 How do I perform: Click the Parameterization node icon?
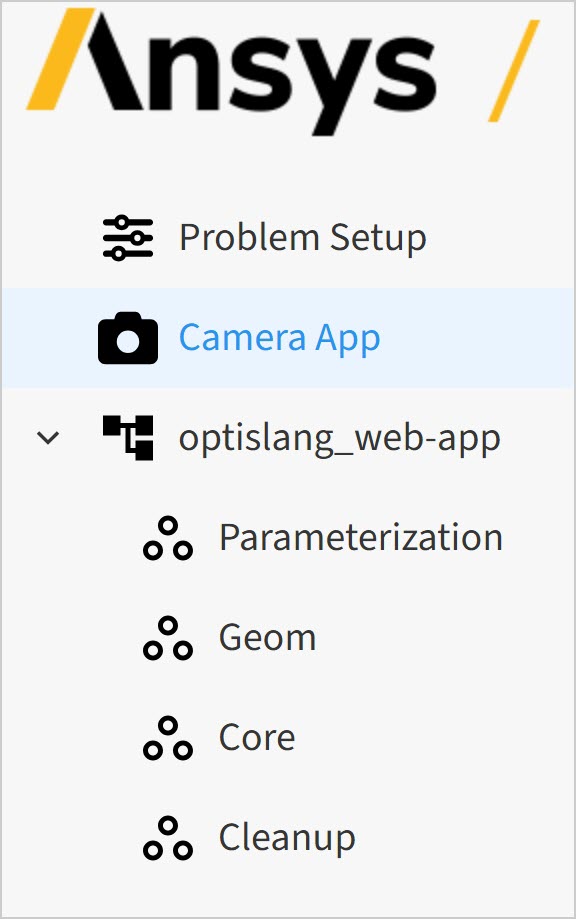(168, 538)
